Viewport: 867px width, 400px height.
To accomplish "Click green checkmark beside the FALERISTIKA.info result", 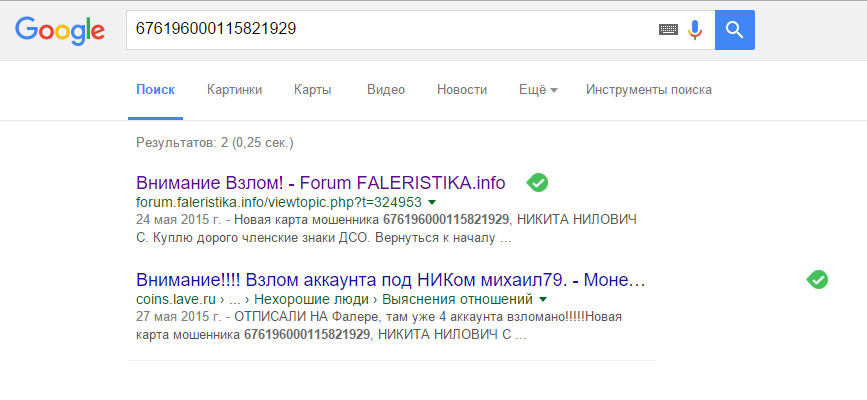I will point(538,183).
